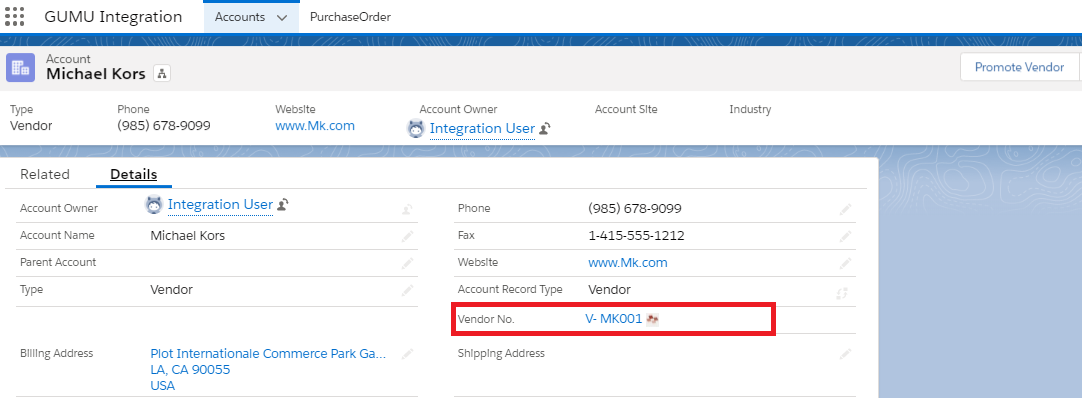Edit Phone pencil icon
The image size is (1082, 403).
845,209
